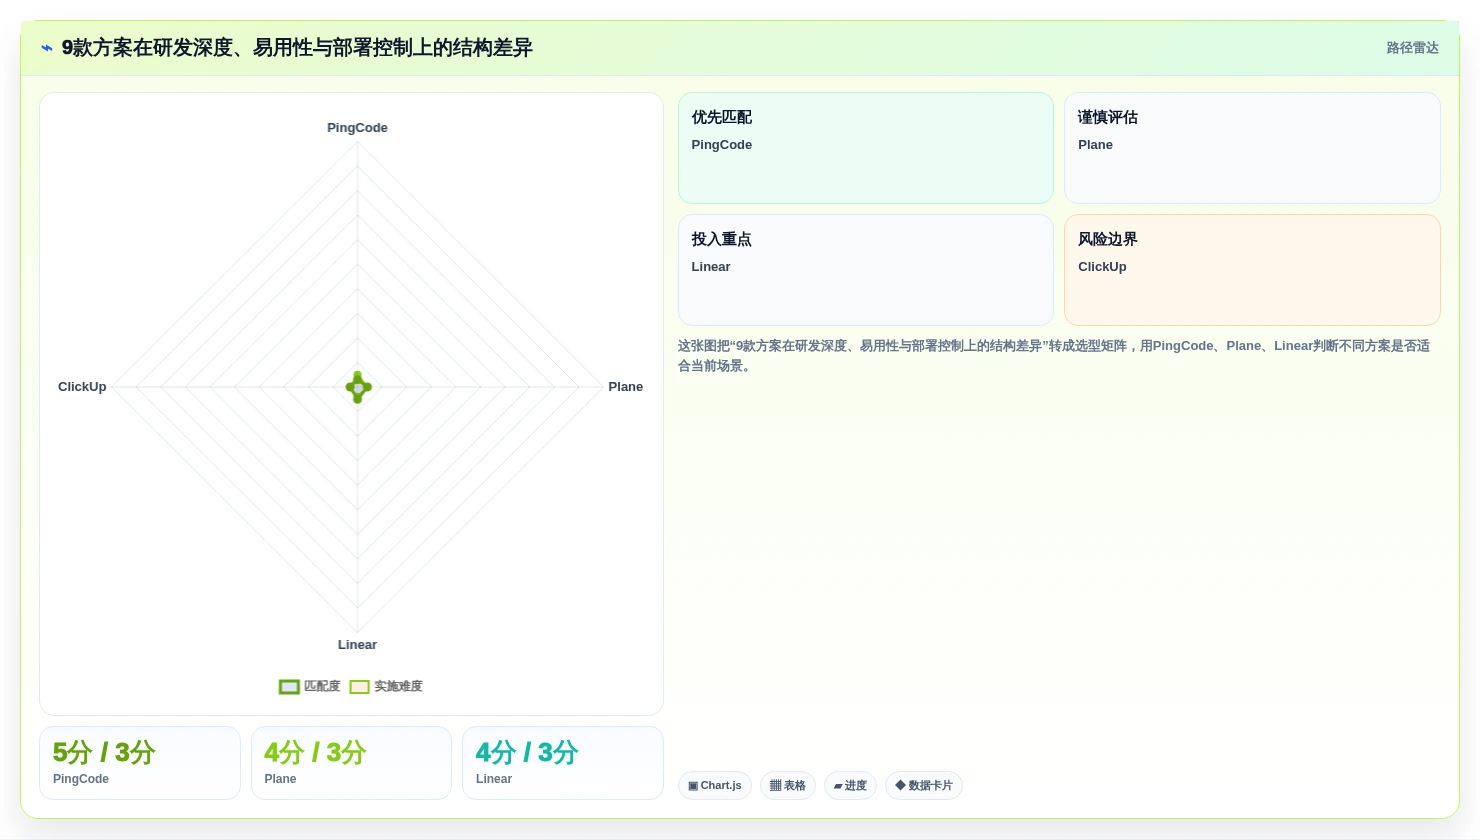Click the Plane radar axis label
Screen dimensions: 1480x840
click(626, 387)
